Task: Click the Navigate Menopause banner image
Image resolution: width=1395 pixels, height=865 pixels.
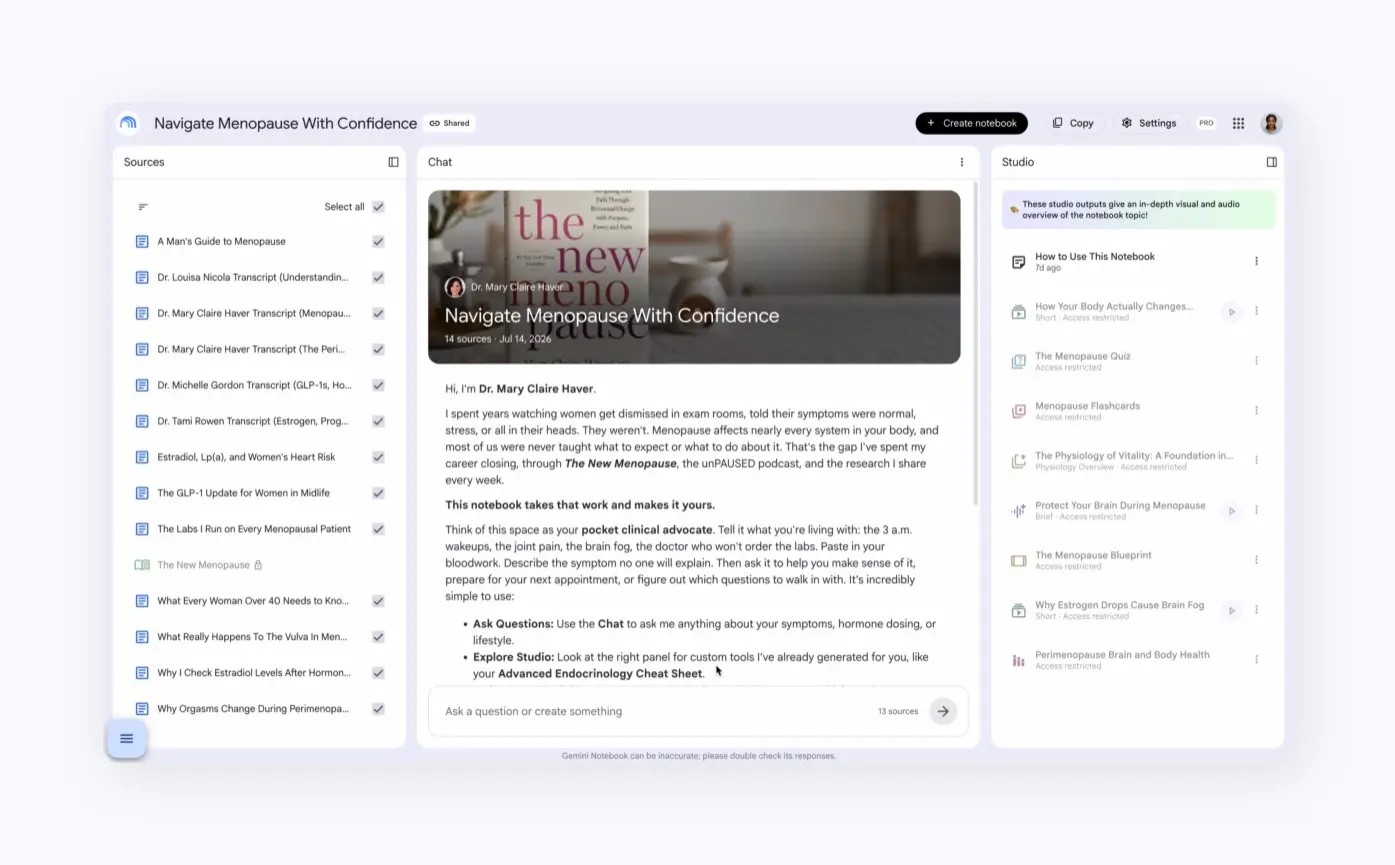Action: 694,277
